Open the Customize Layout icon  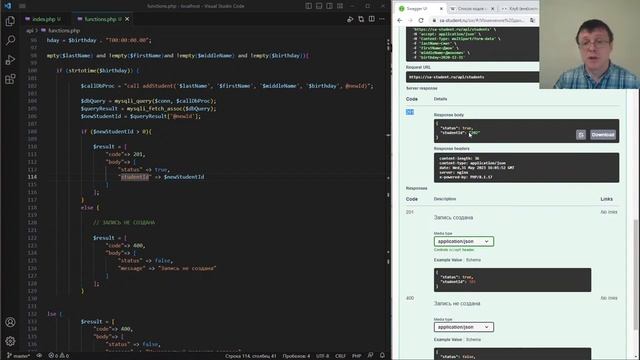[x=340, y=6]
